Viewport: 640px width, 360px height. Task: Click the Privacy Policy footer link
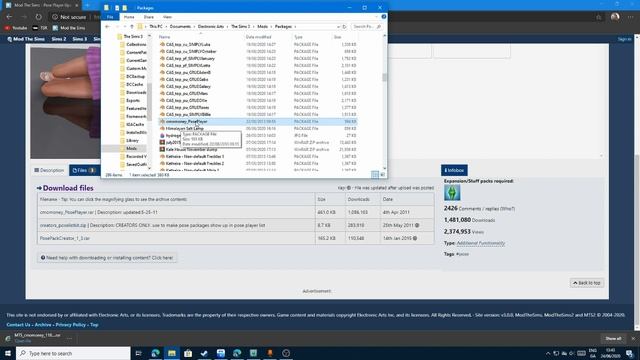(71, 325)
